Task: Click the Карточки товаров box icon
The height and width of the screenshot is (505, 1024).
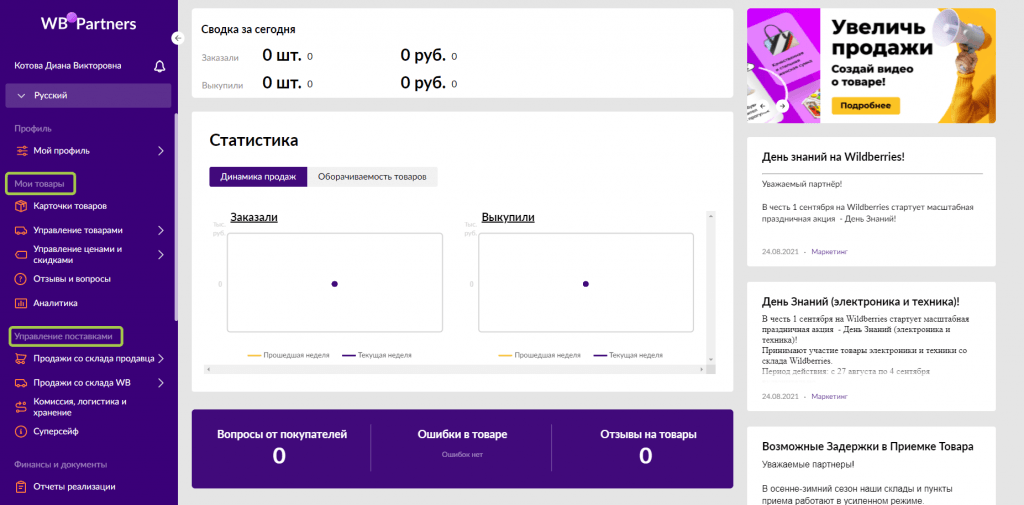Action: pyautogui.click(x=21, y=206)
